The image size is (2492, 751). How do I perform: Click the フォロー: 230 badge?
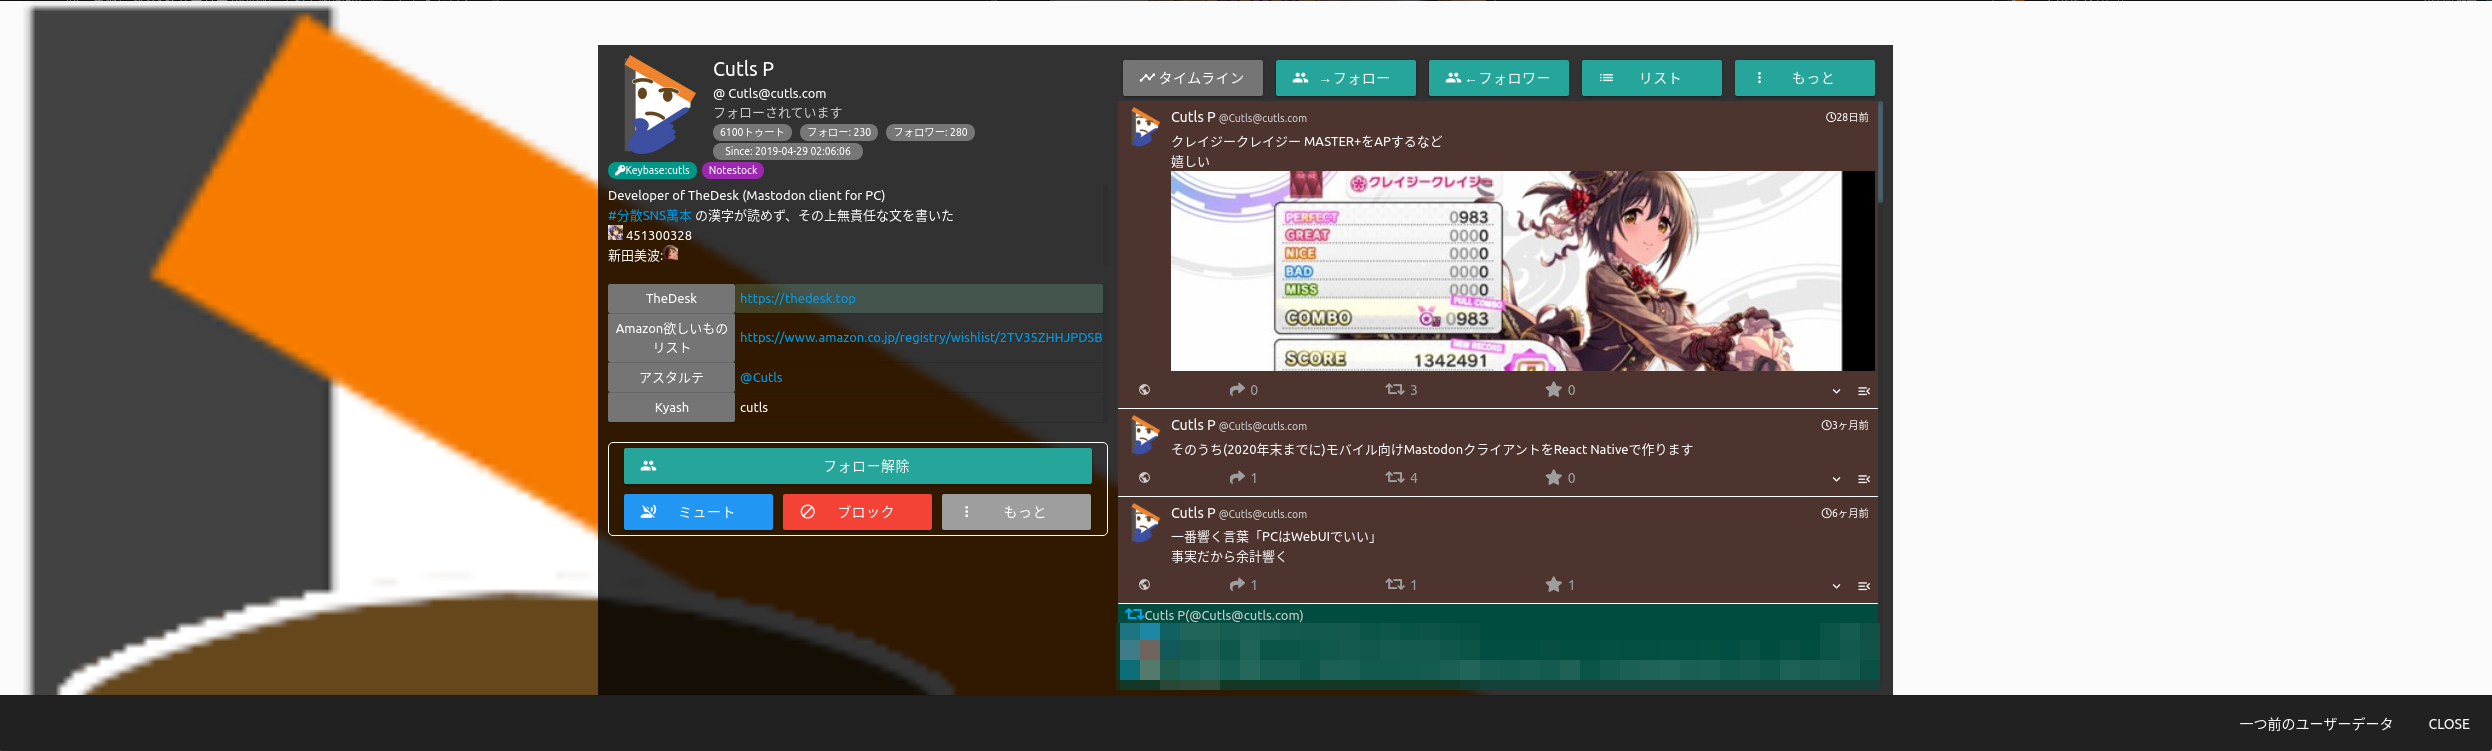[839, 132]
